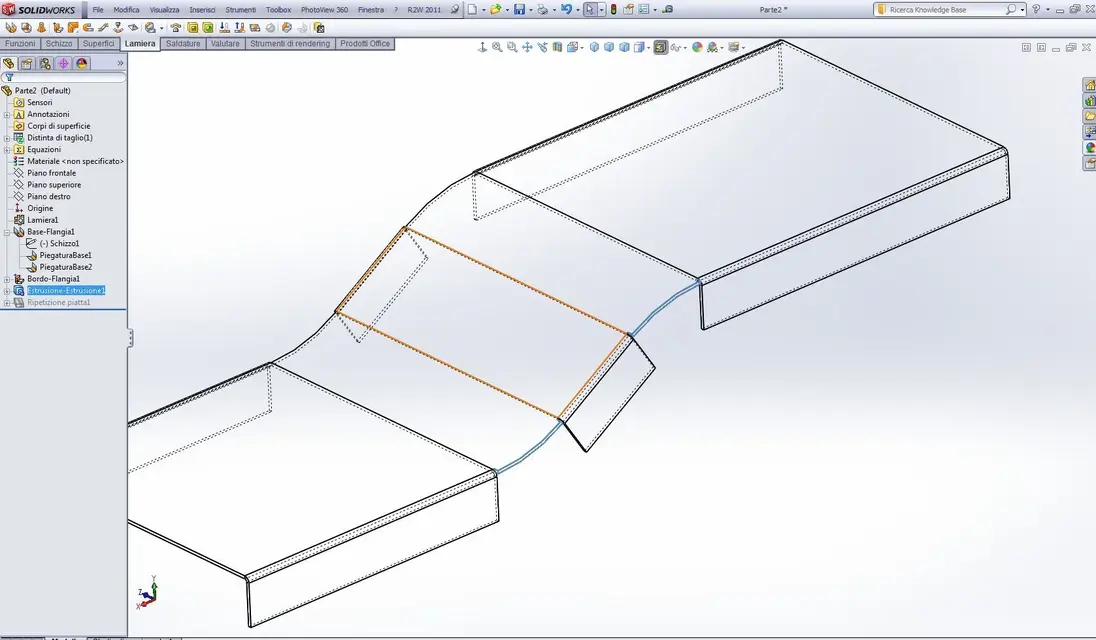Switch to the Funzioni tab
The width and height of the screenshot is (1096, 640).
point(20,43)
